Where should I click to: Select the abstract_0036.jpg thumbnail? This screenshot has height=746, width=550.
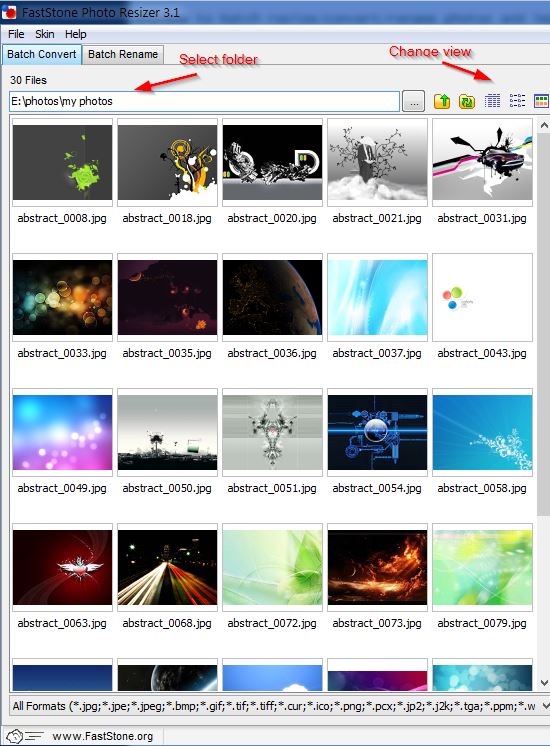pyautogui.click(x=273, y=297)
